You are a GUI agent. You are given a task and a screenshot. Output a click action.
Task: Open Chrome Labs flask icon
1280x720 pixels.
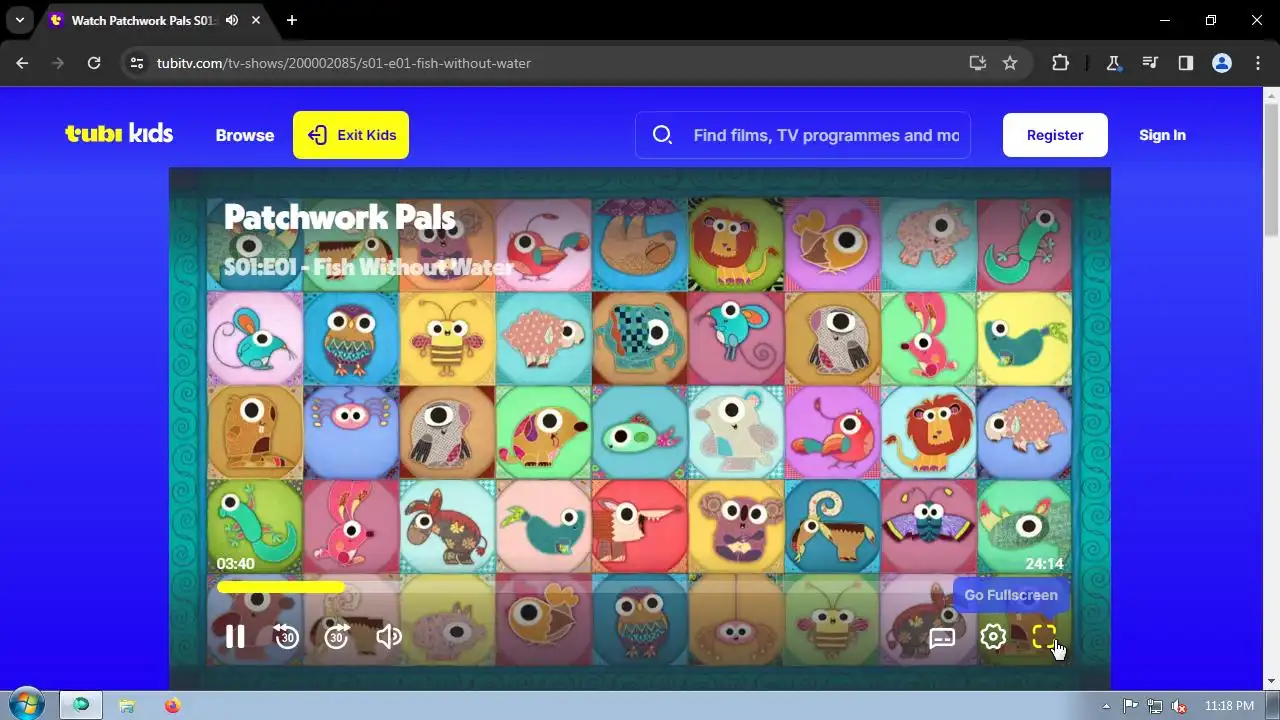(1113, 63)
